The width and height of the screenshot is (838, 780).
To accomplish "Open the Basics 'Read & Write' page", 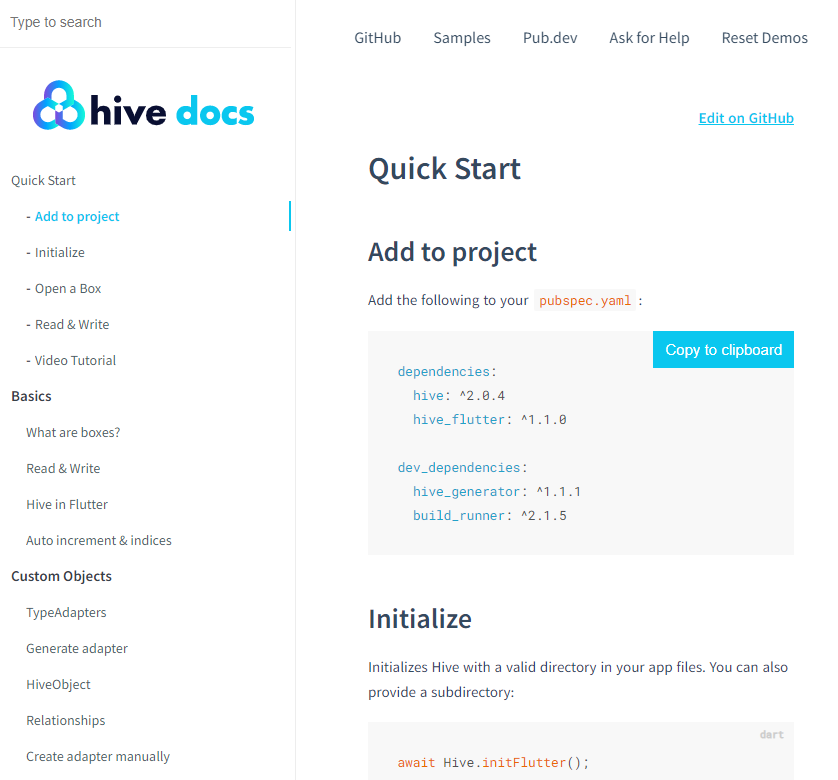I will [x=63, y=468].
